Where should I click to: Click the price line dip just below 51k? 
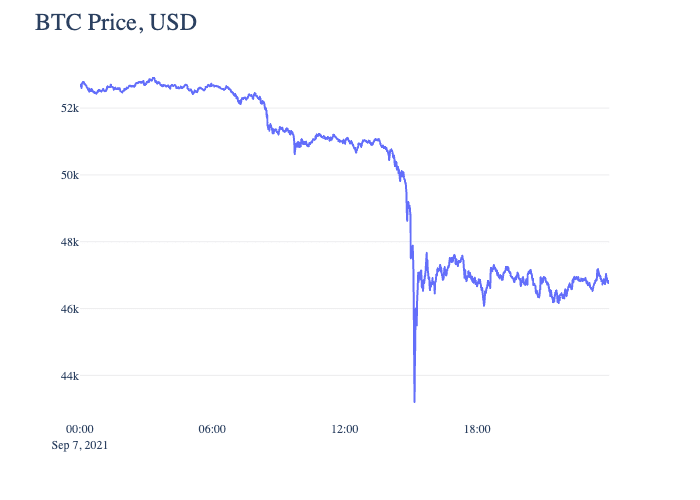coord(295,153)
